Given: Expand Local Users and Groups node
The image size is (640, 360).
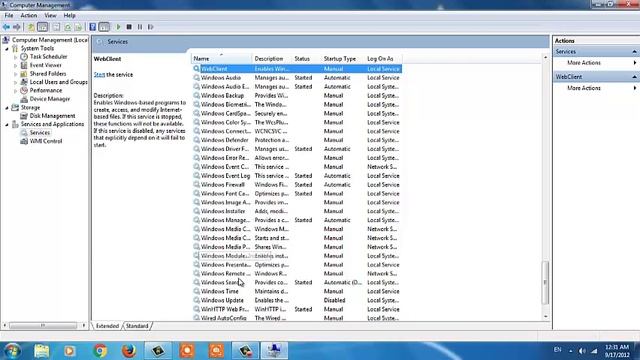Looking at the screenshot, I should pyautogui.click(x=16, y=82).
